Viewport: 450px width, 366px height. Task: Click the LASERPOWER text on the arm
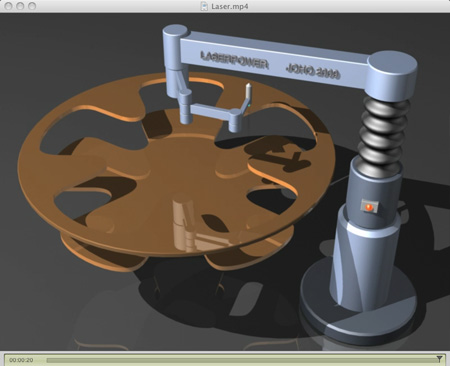234,60
